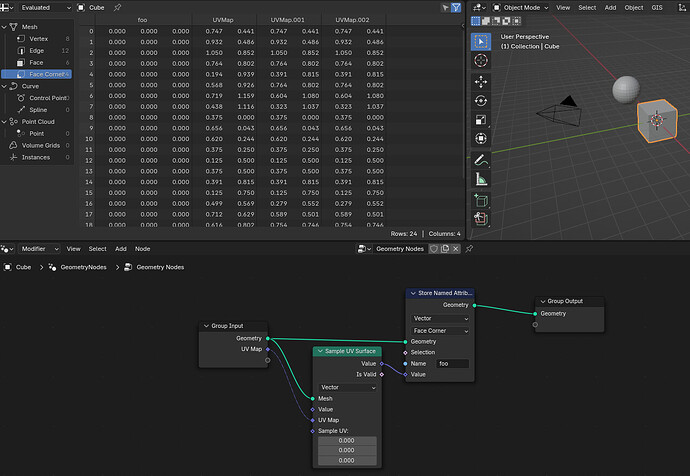Viewport: 690px width, 476px height.
Task: Open node editor Node menu
Action: tap(142, 249)
